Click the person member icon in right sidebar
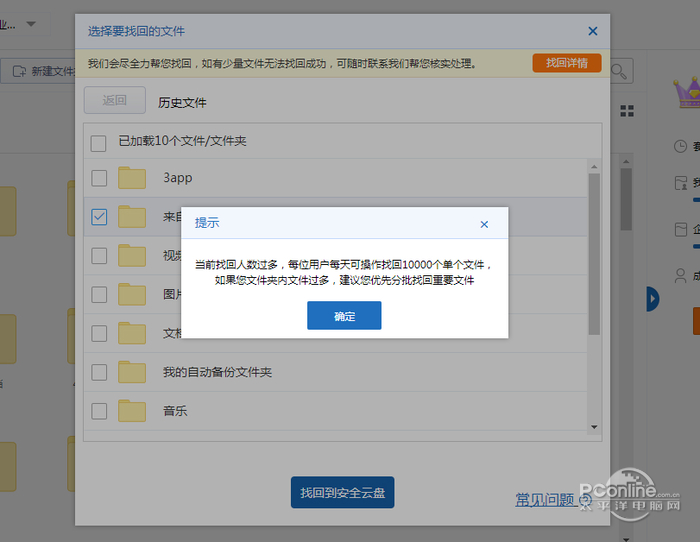This screenshot has width=700, height=542. pos(680,275)
